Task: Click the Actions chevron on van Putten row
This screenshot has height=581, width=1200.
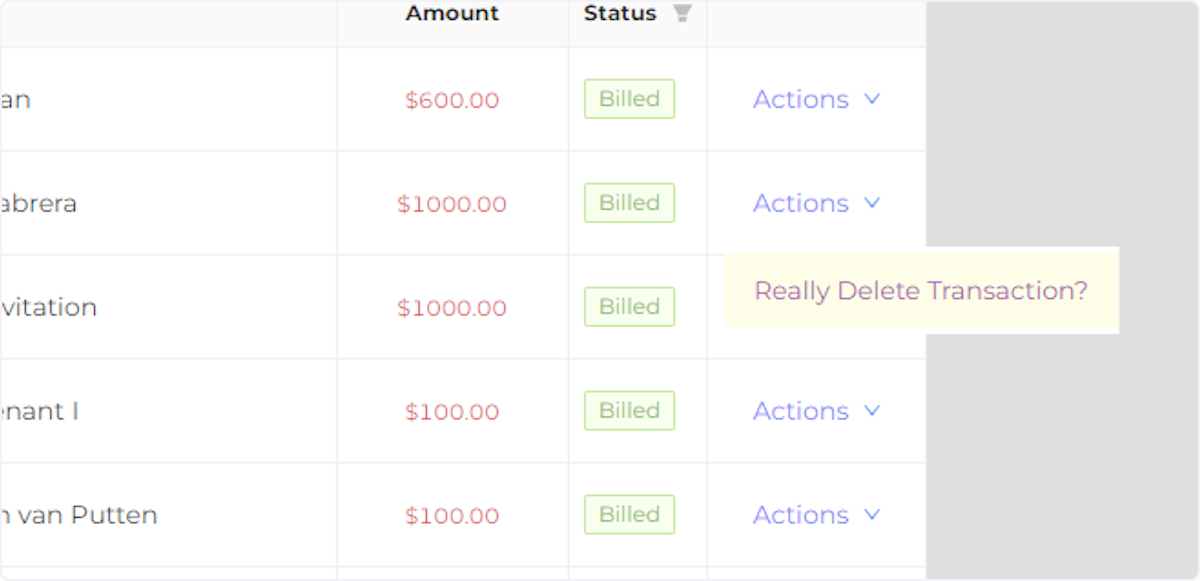Action: (x=871, y=515)
